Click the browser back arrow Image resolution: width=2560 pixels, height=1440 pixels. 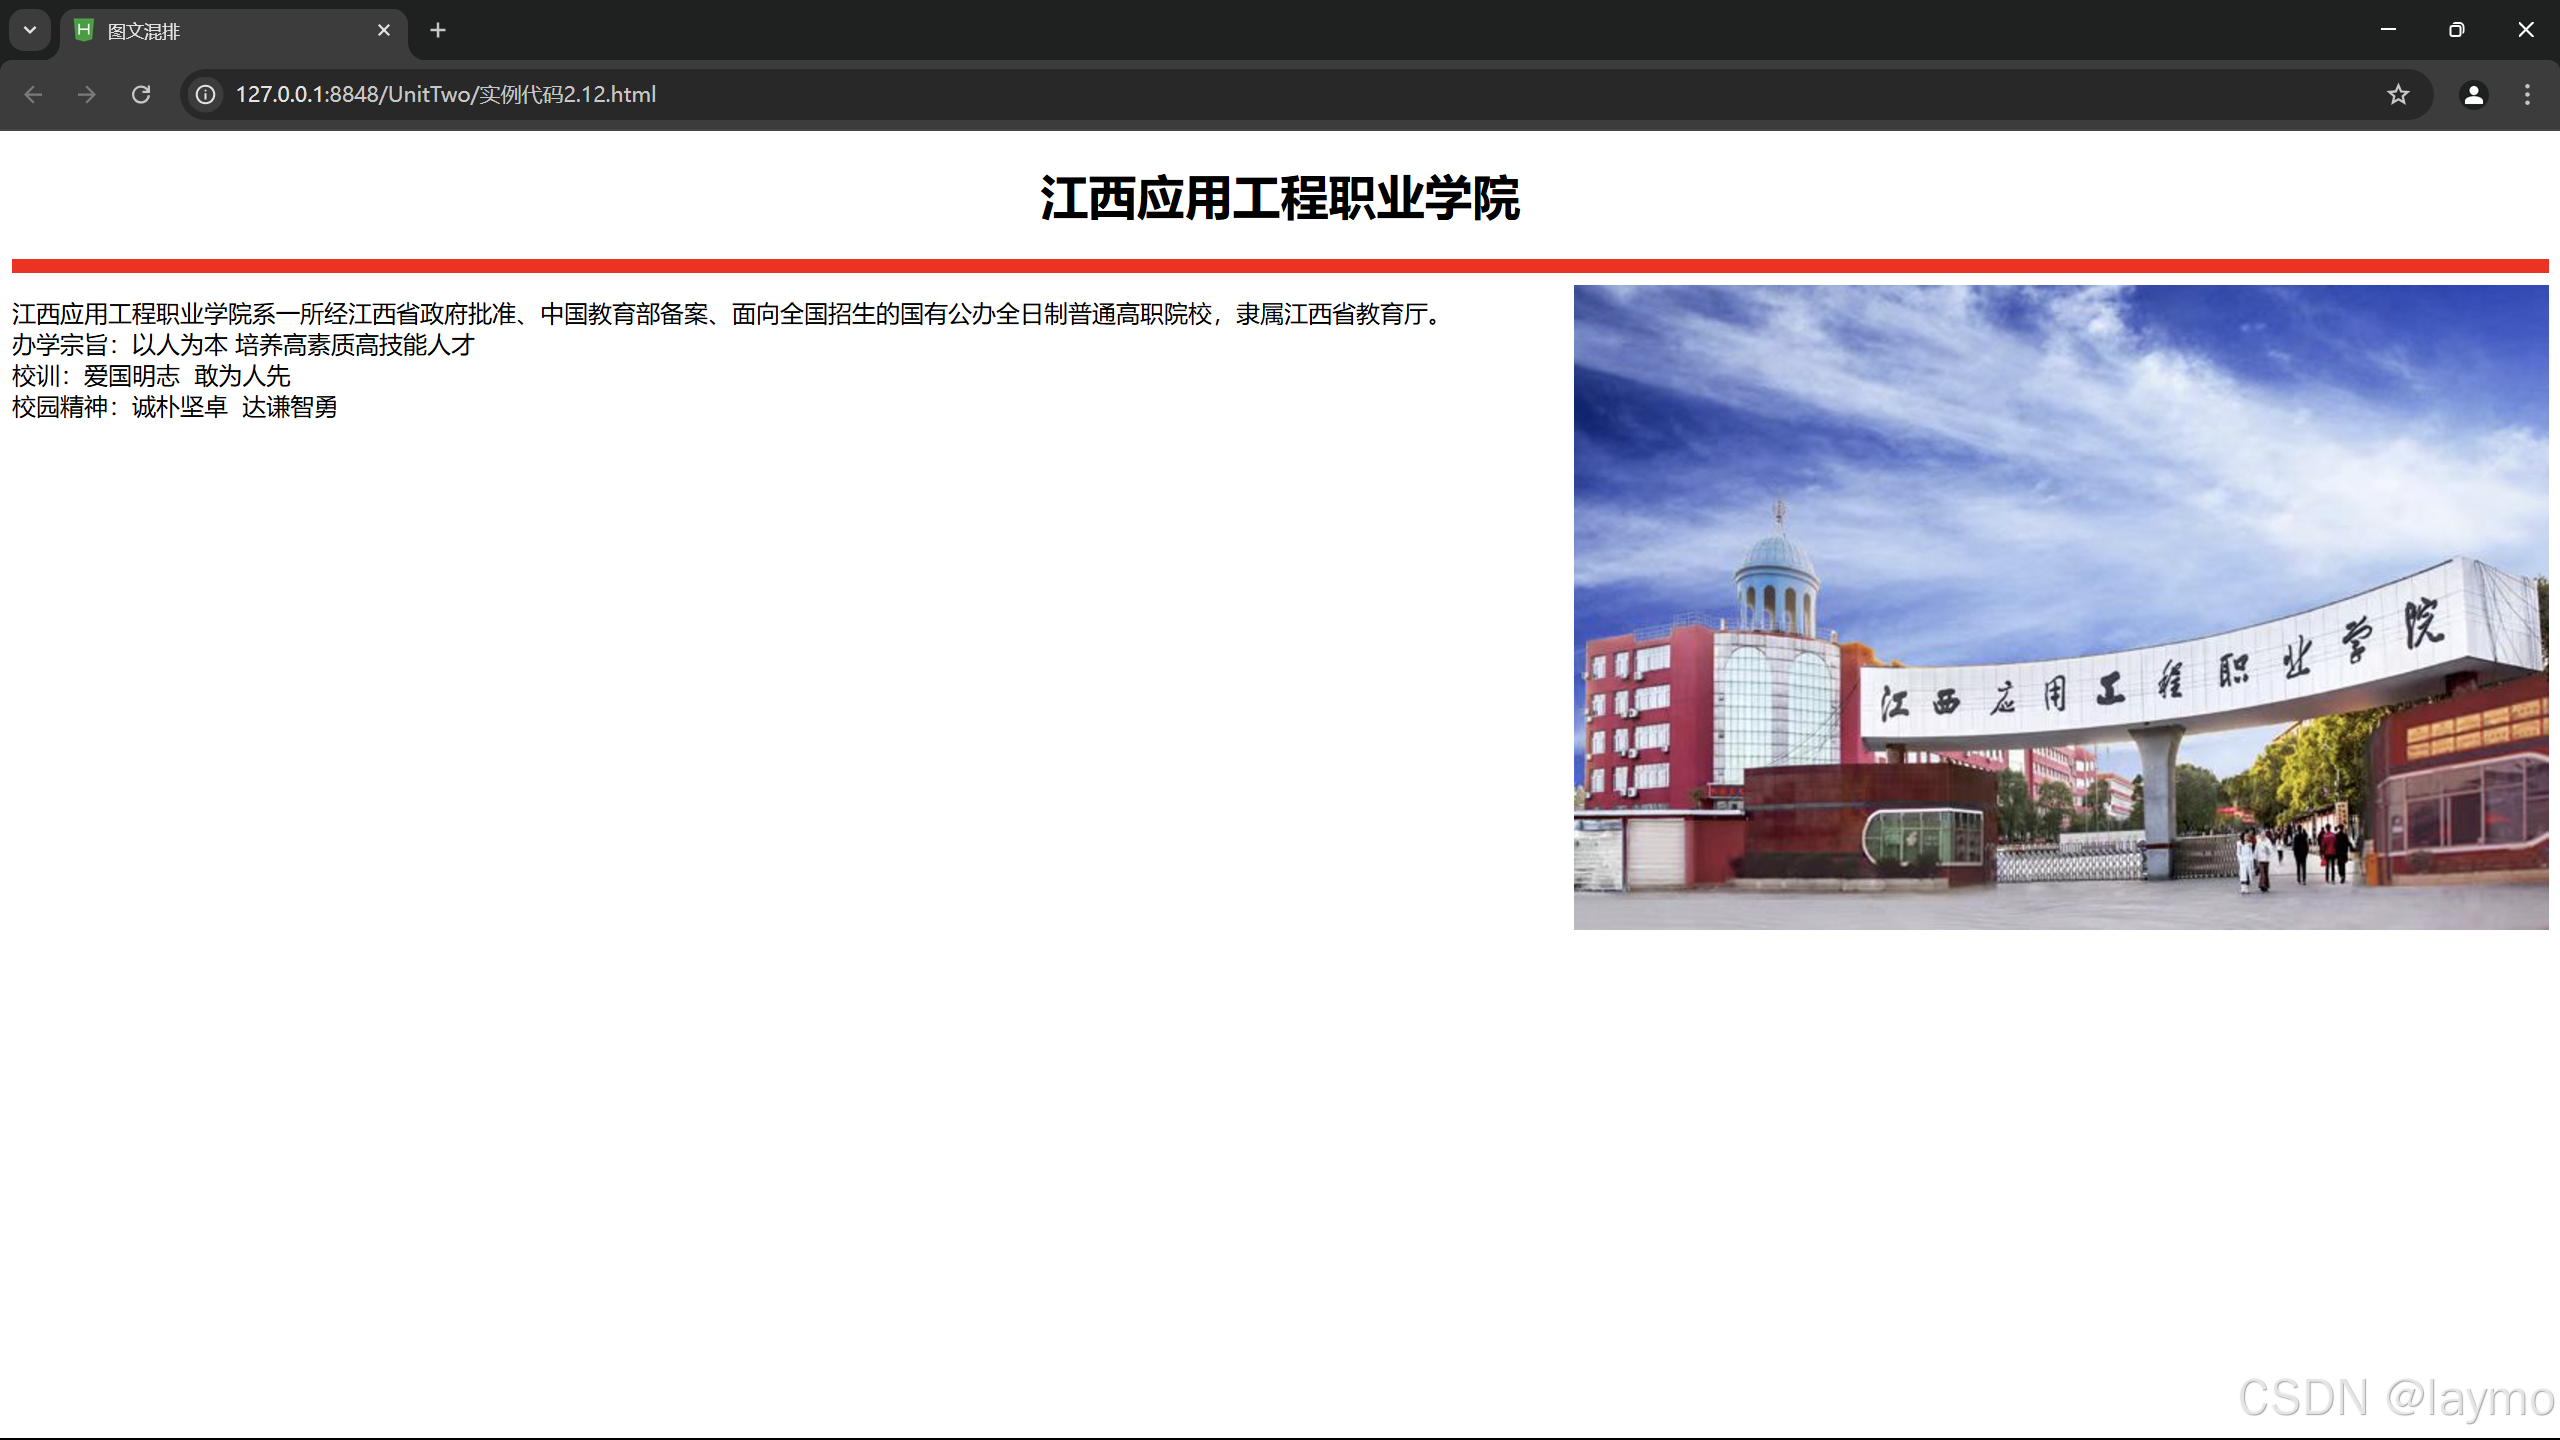33,94
